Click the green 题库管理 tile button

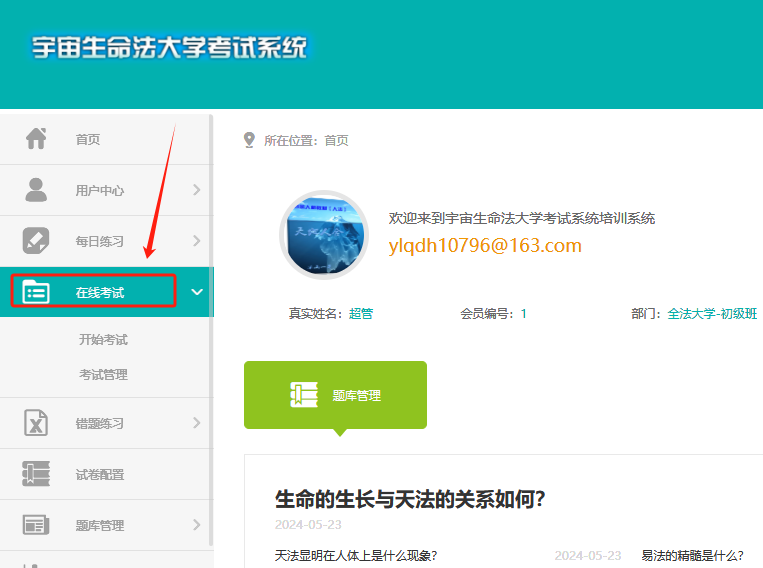335,395
